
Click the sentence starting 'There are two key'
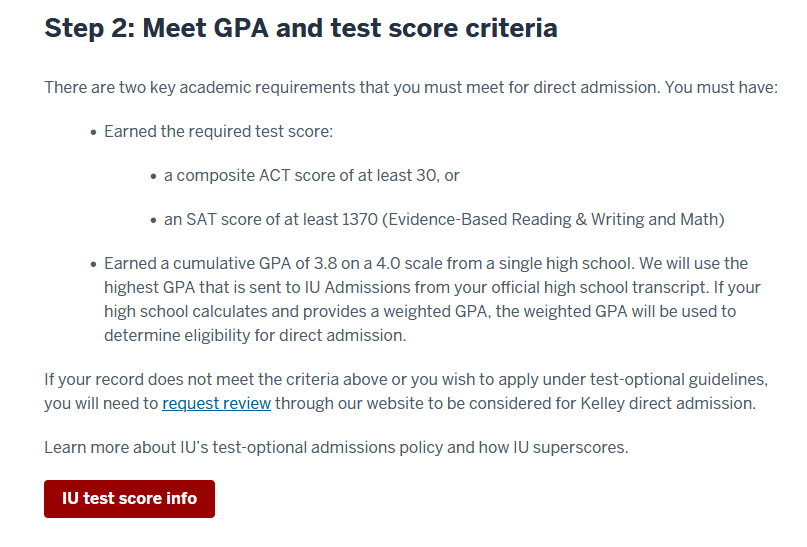pos(411,87)
